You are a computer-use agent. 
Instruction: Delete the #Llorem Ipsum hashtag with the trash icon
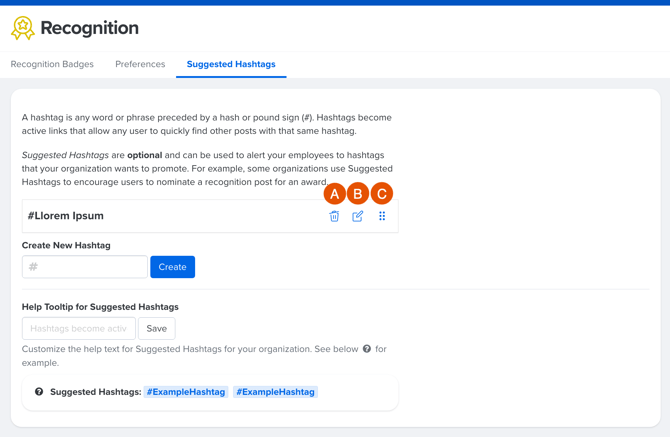click(x=334, y=216)
